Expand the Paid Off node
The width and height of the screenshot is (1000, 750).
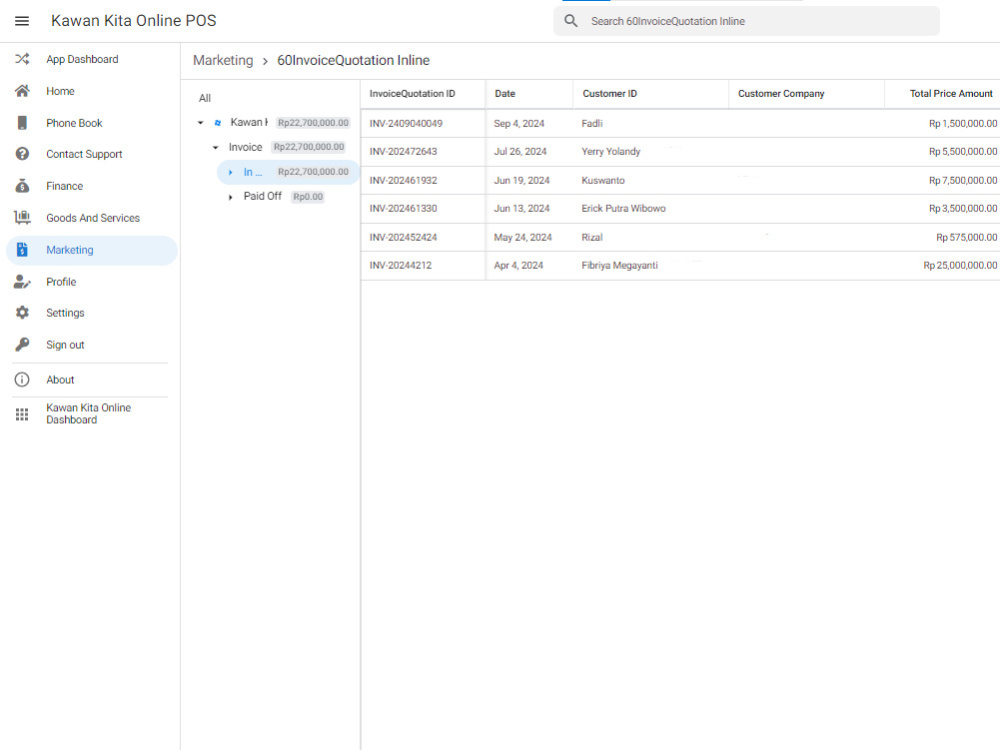click(x=231, y=196)
